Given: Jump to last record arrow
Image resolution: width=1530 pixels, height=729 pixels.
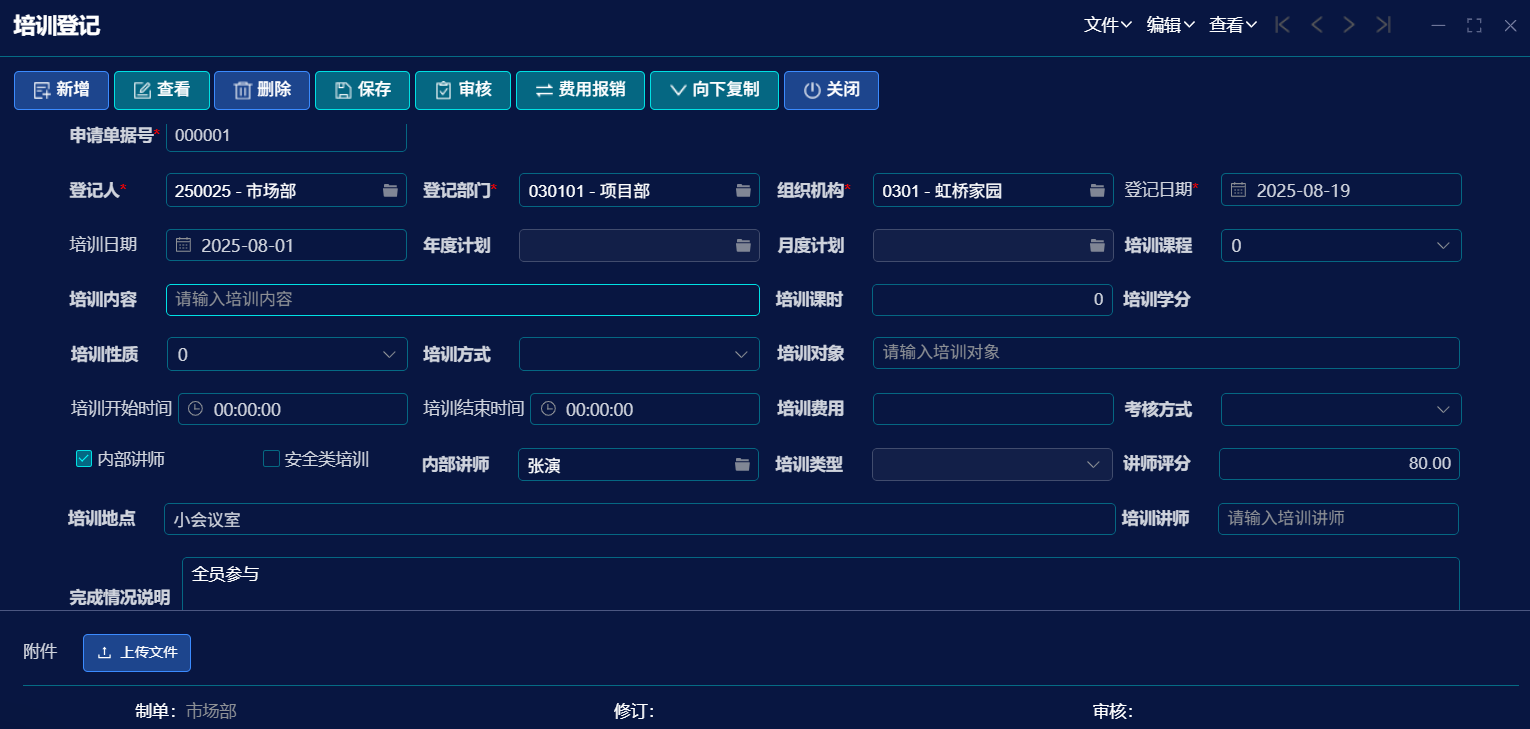Looking at the screenshot, I should 1383,25.
